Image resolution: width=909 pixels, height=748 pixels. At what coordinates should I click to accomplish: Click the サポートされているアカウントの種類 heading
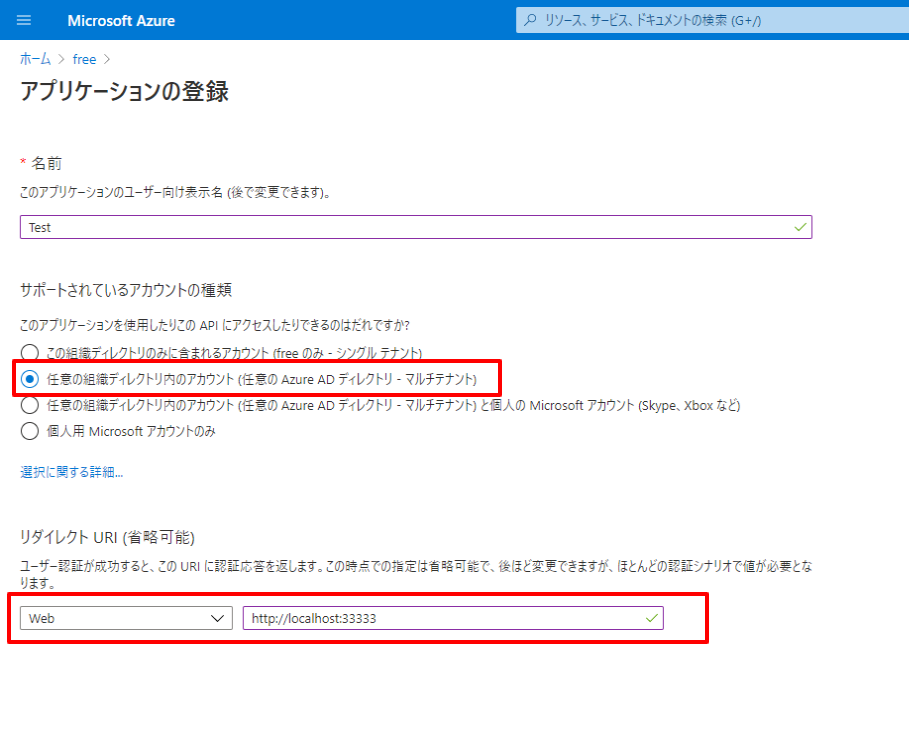(x=126, y=290)
